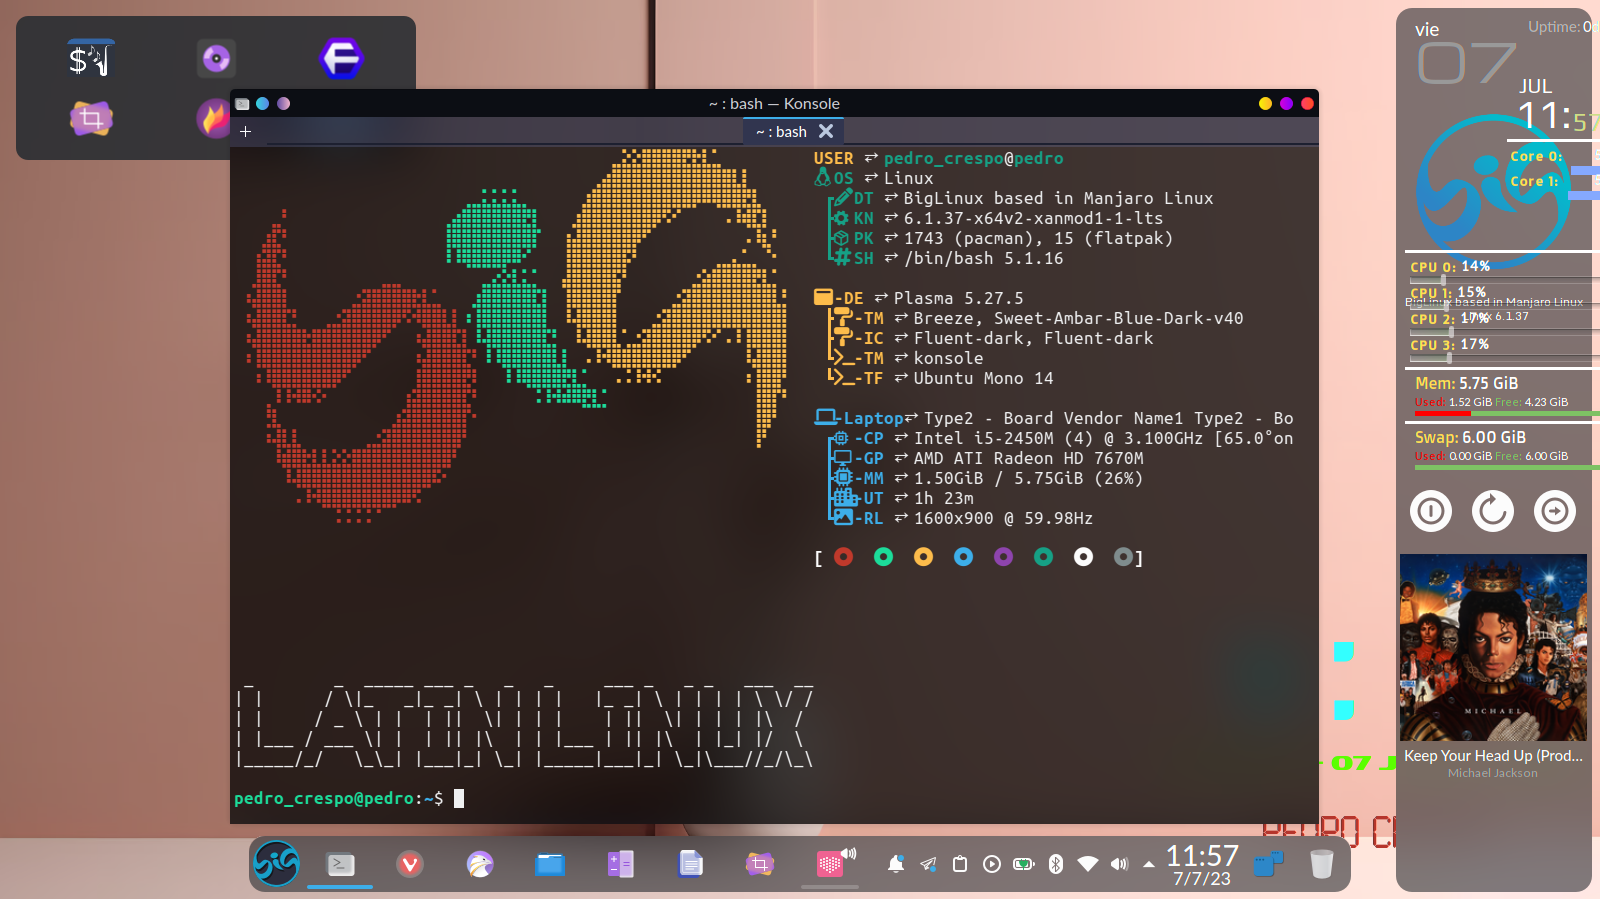Launch the purple calculator from the taskbar
This screenshot has width=1600, height=899.
(x=620, y=864)
